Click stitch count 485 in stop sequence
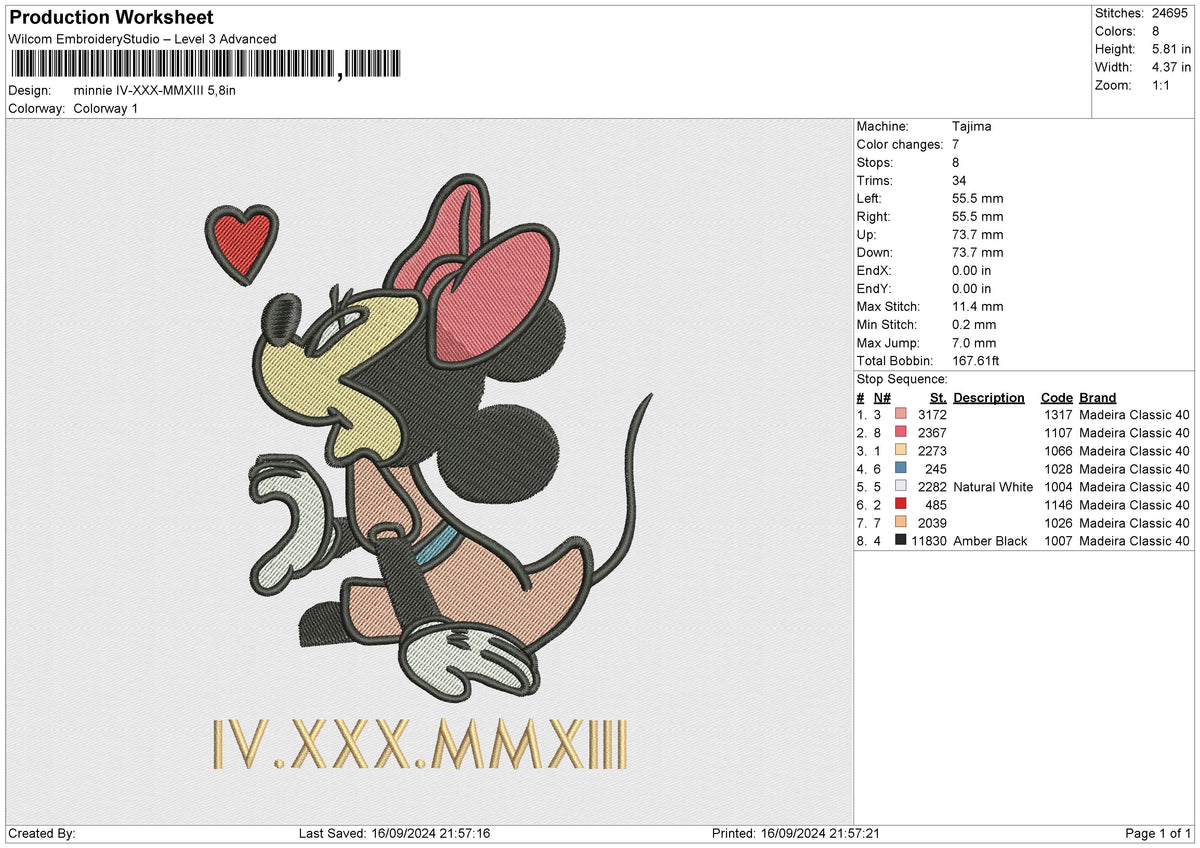The height and width of the screenshot is (848, 1200). tap(935, 505)
